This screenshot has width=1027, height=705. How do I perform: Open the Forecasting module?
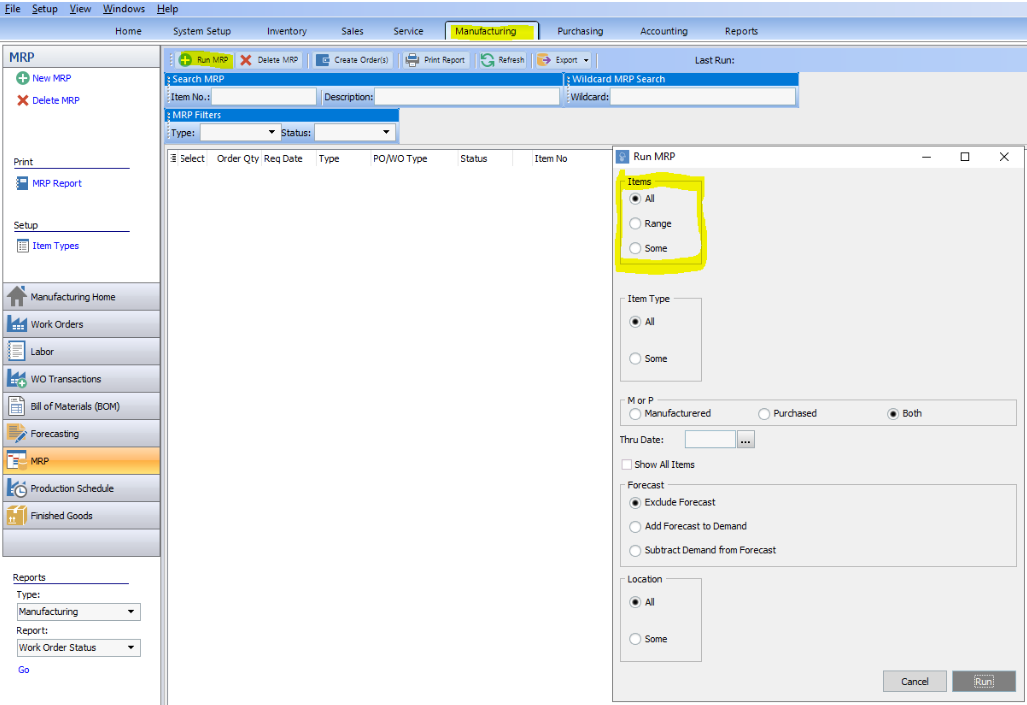click(81, 434)
